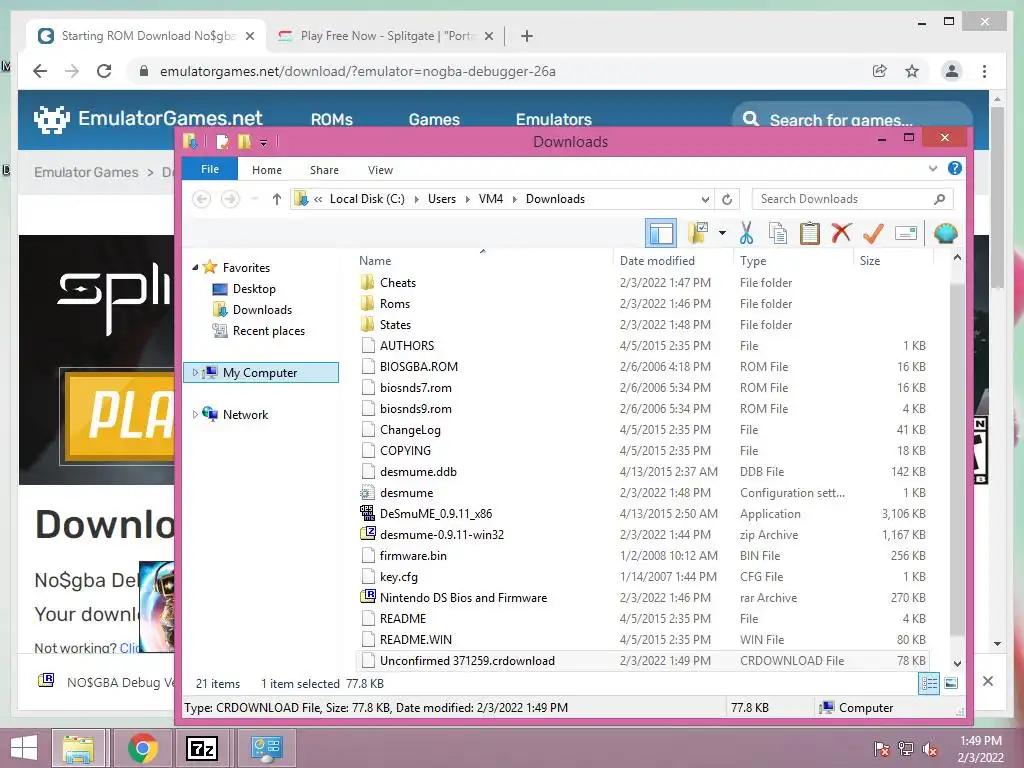Click file list scroll up arrow
This screenshot has height=768, width=1024.
coord(957,258)
